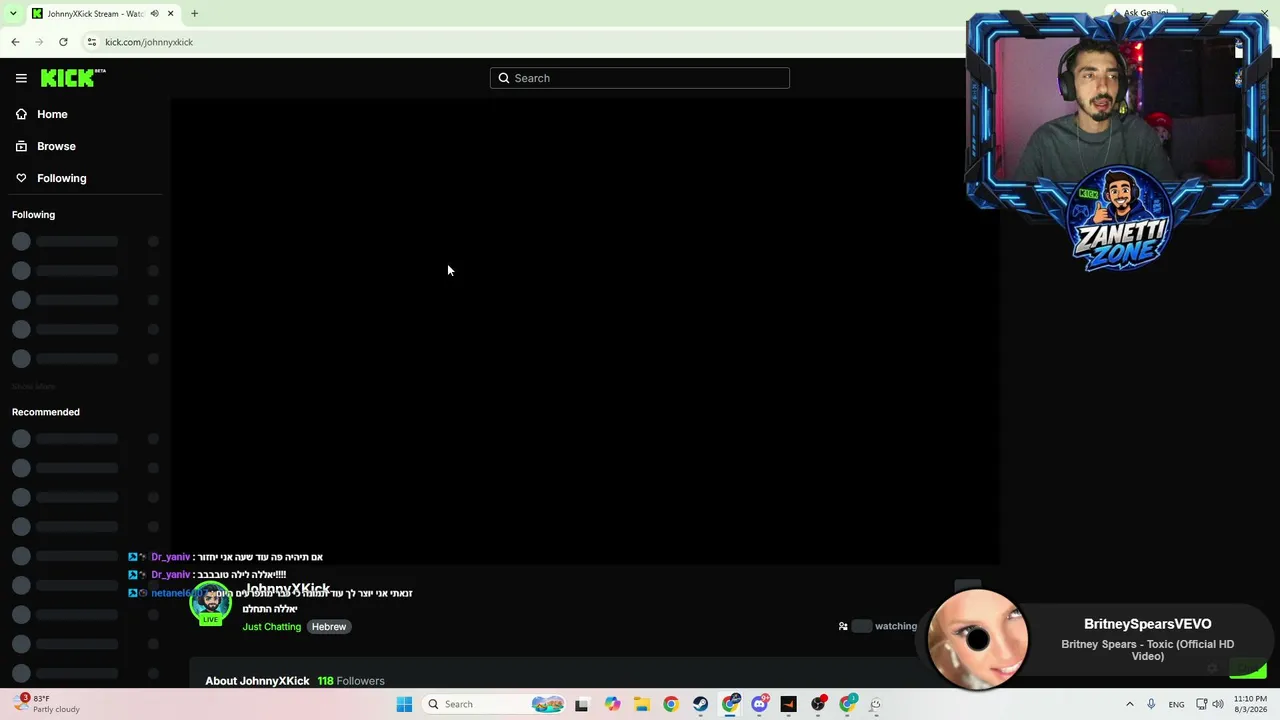Screen dimensions: 1280x720
Task: Click the BritneySpearsVEVO channel name
Action: coord(1147,624)
